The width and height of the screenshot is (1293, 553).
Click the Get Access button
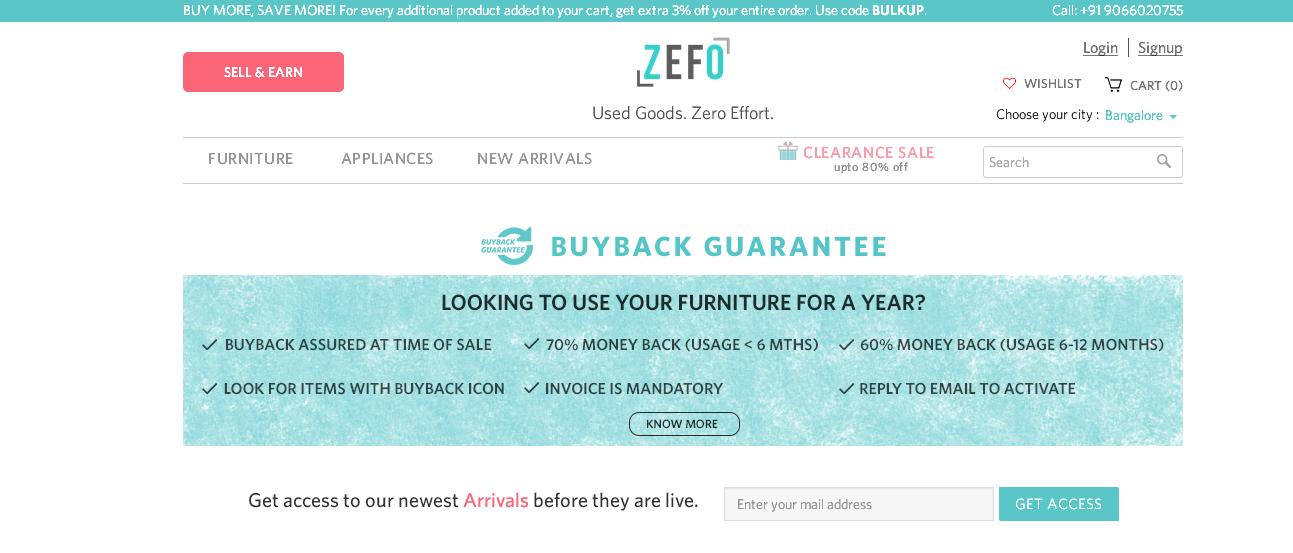(x=1059, y=504)
